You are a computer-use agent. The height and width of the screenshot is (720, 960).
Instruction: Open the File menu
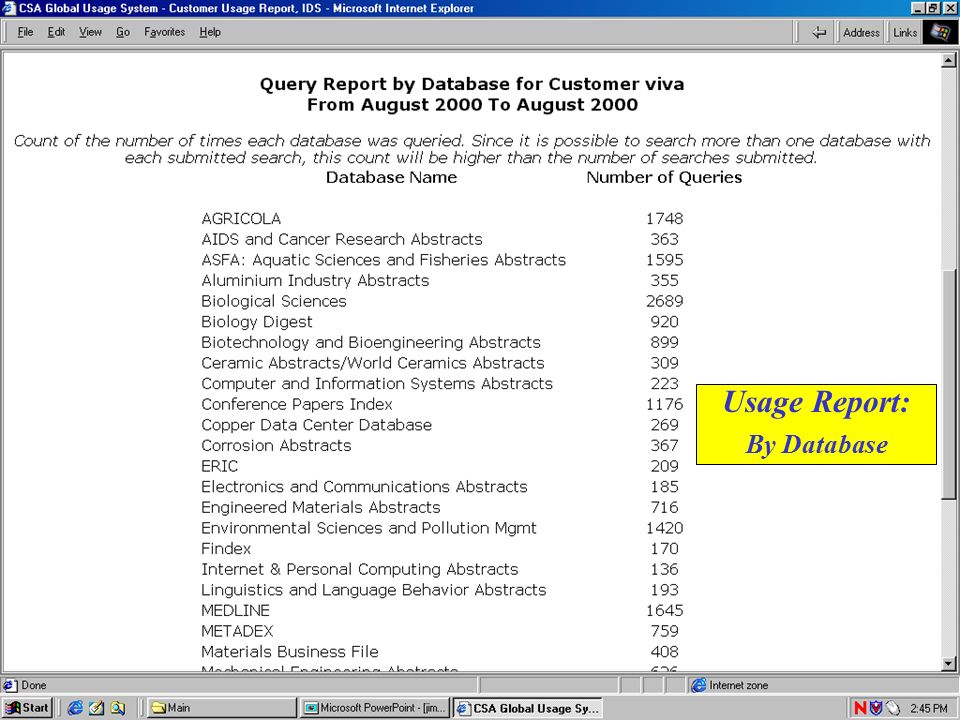(x=25, y=32)
